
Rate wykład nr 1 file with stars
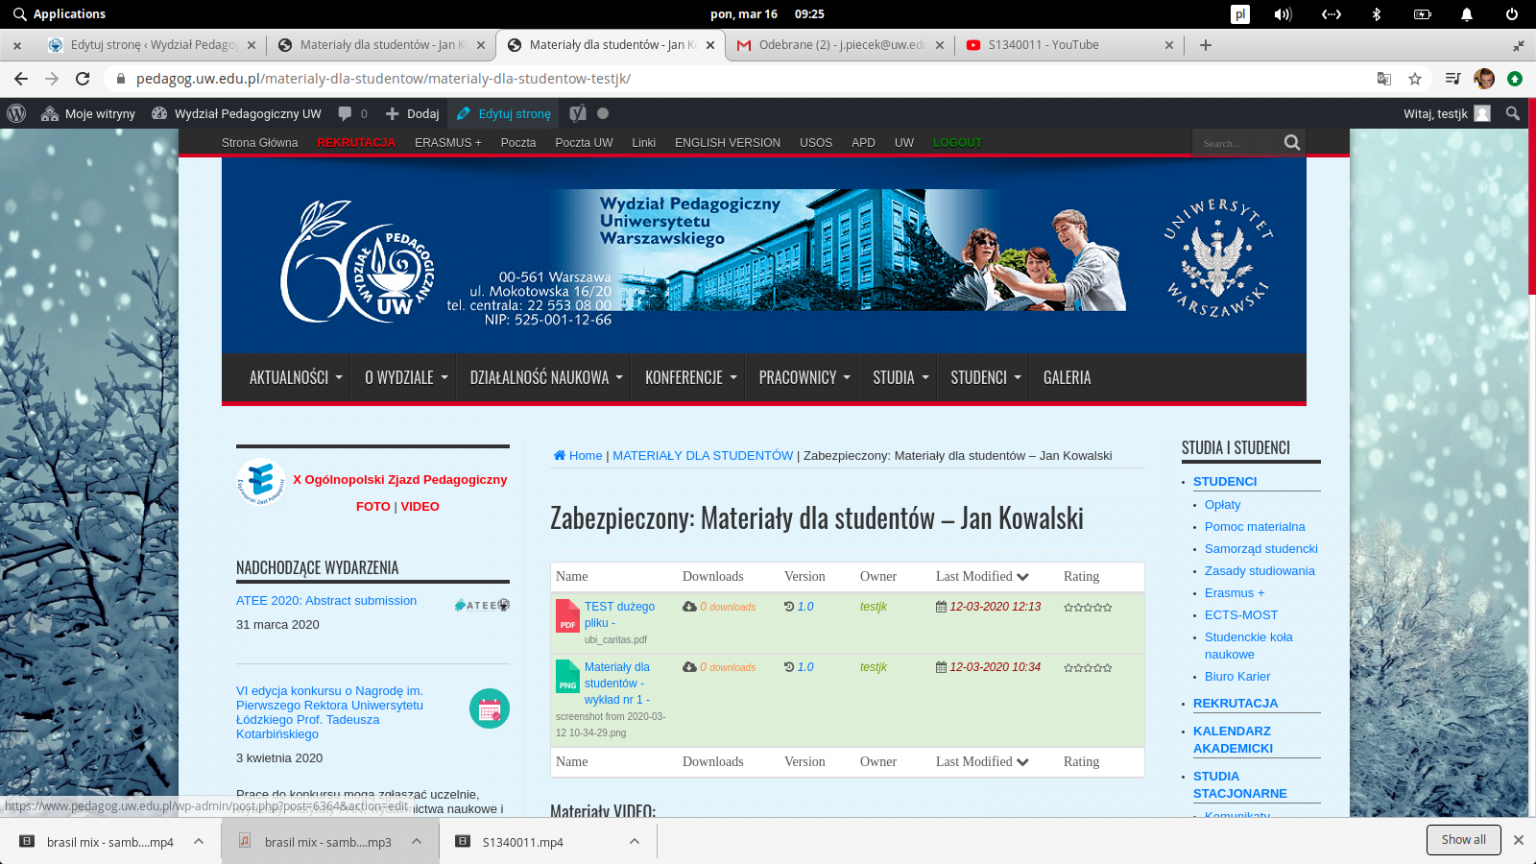[x=1088, y=667]
